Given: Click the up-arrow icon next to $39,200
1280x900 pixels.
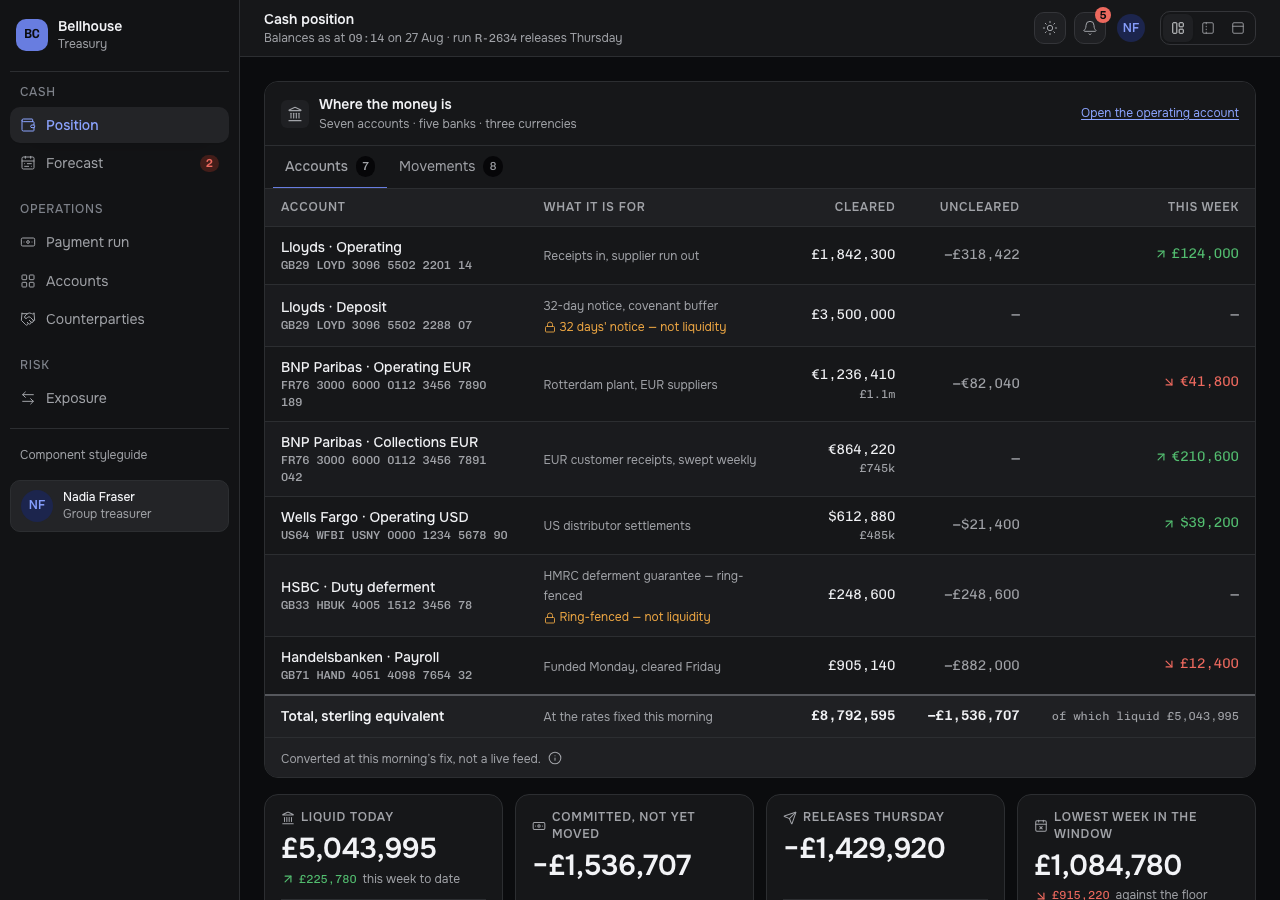Looking at the screenshot, I should pyautogui.click(x=1169, y=523).
